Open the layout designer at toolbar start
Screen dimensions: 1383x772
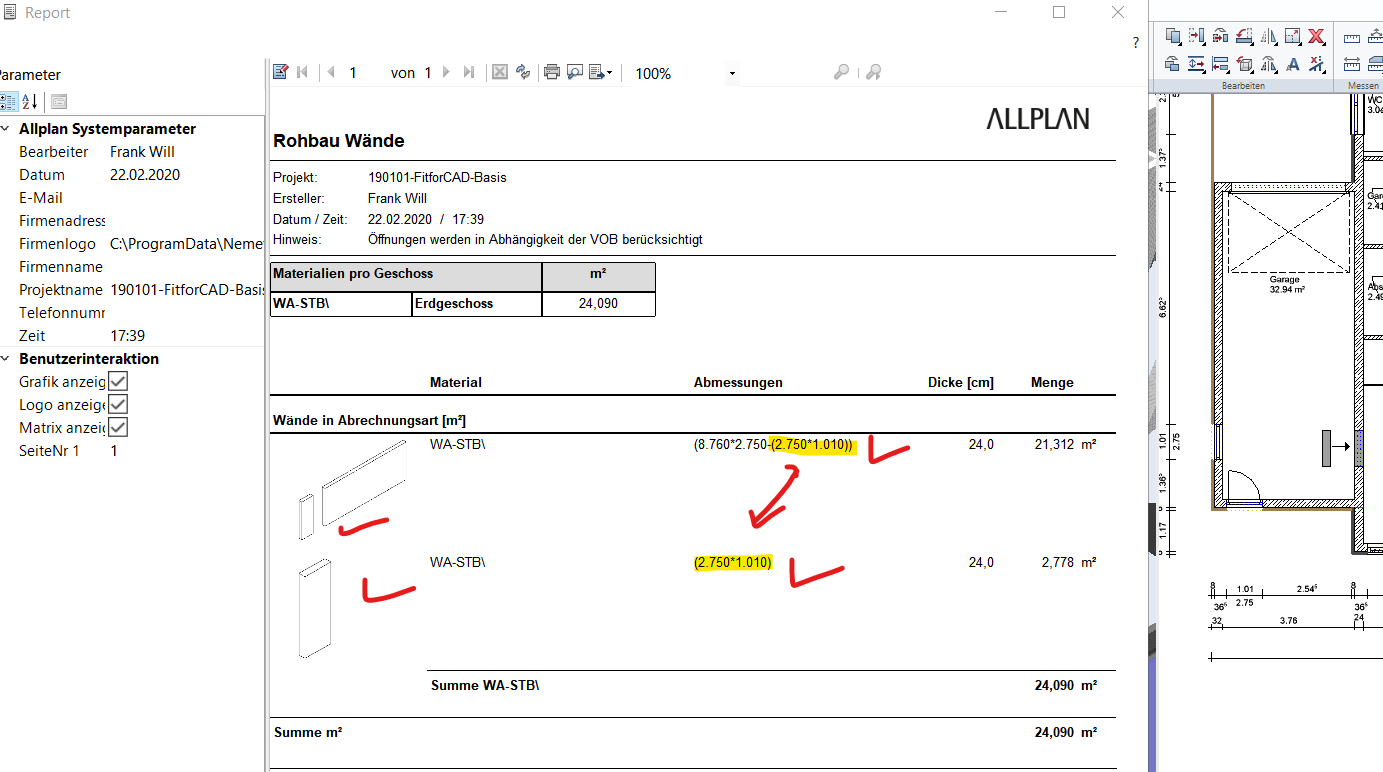(281, 72)
